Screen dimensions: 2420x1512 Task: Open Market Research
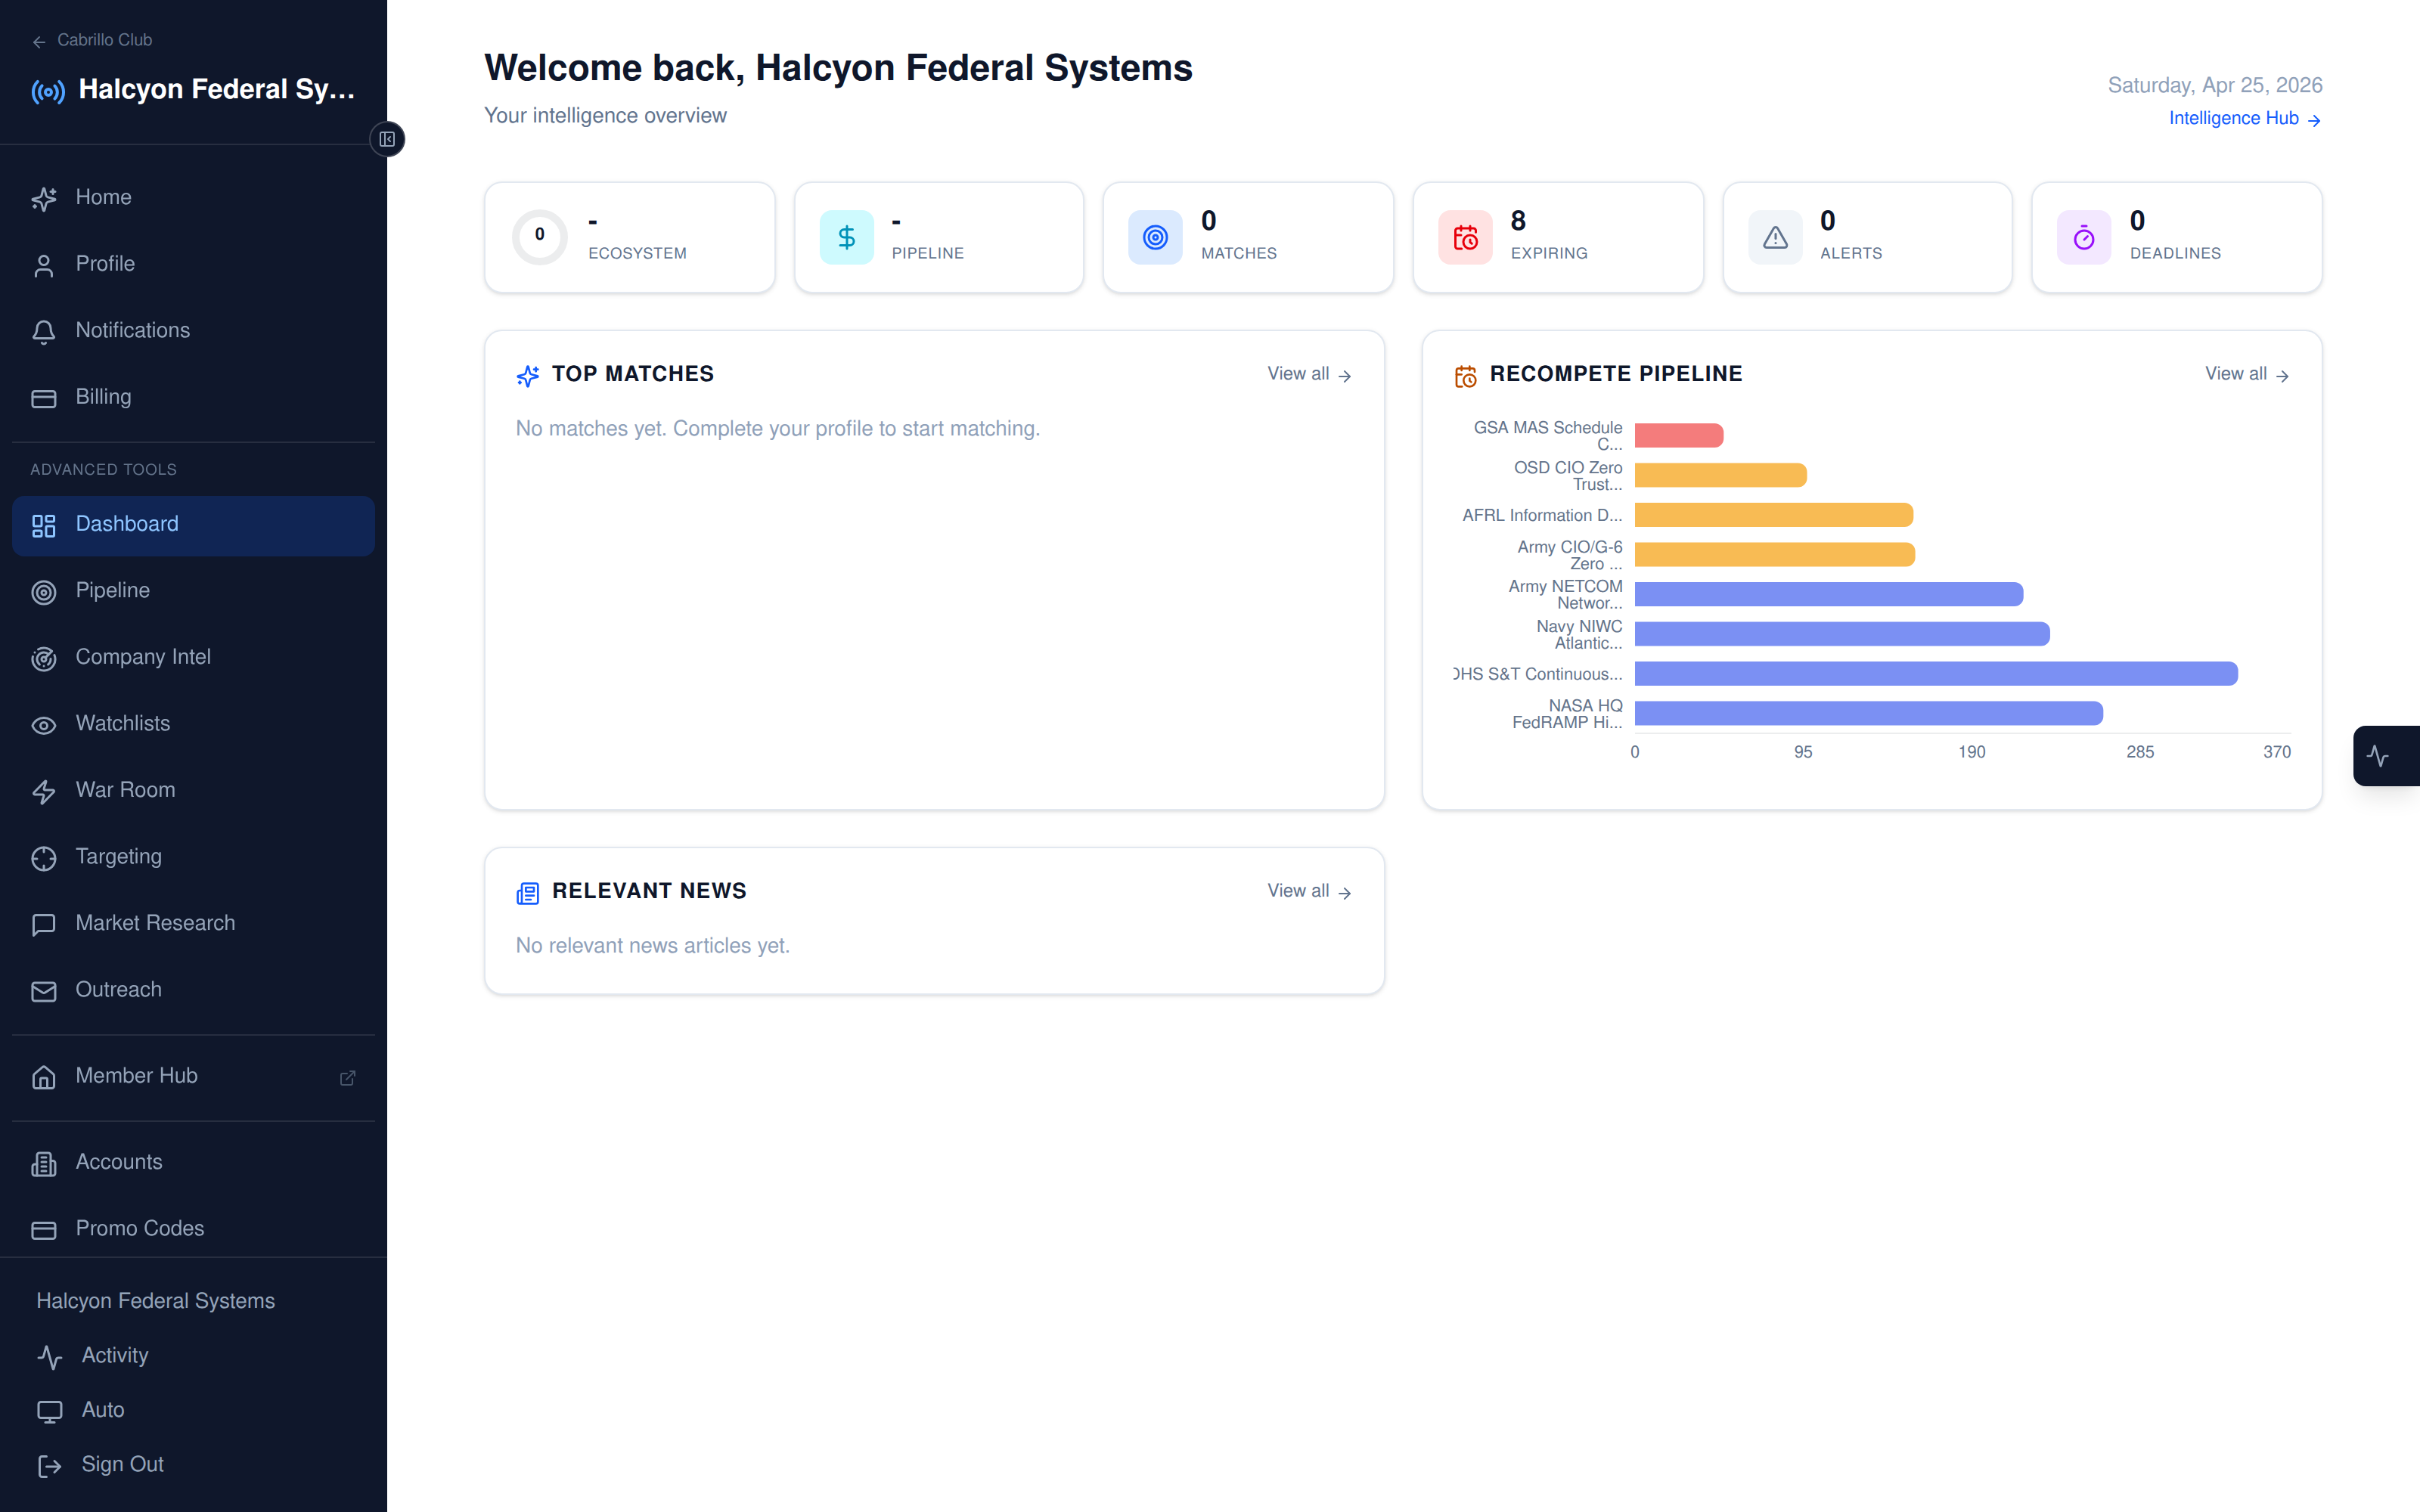[155, 922]
